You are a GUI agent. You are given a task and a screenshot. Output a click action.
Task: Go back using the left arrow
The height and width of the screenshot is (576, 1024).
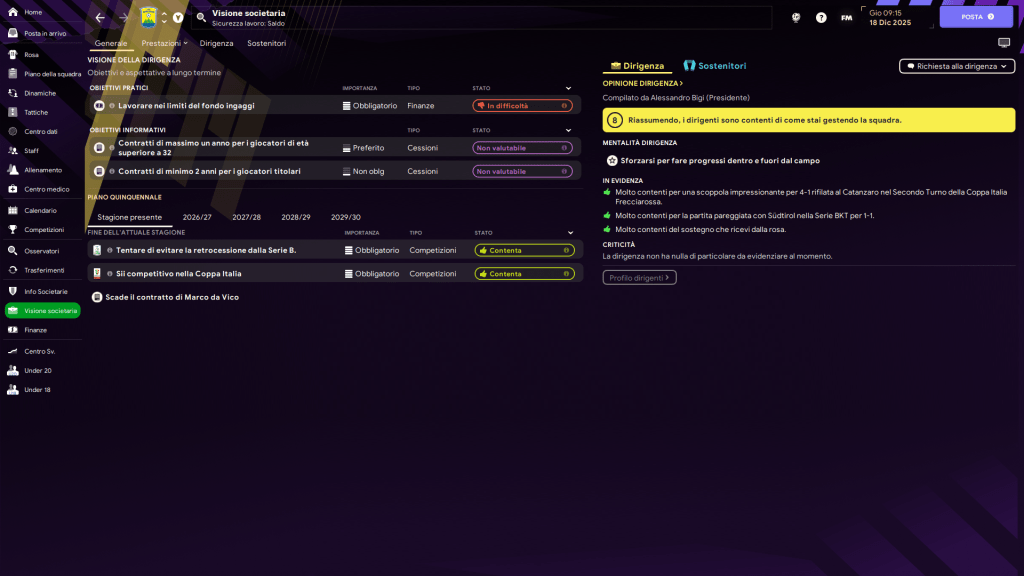click(99, 18)
